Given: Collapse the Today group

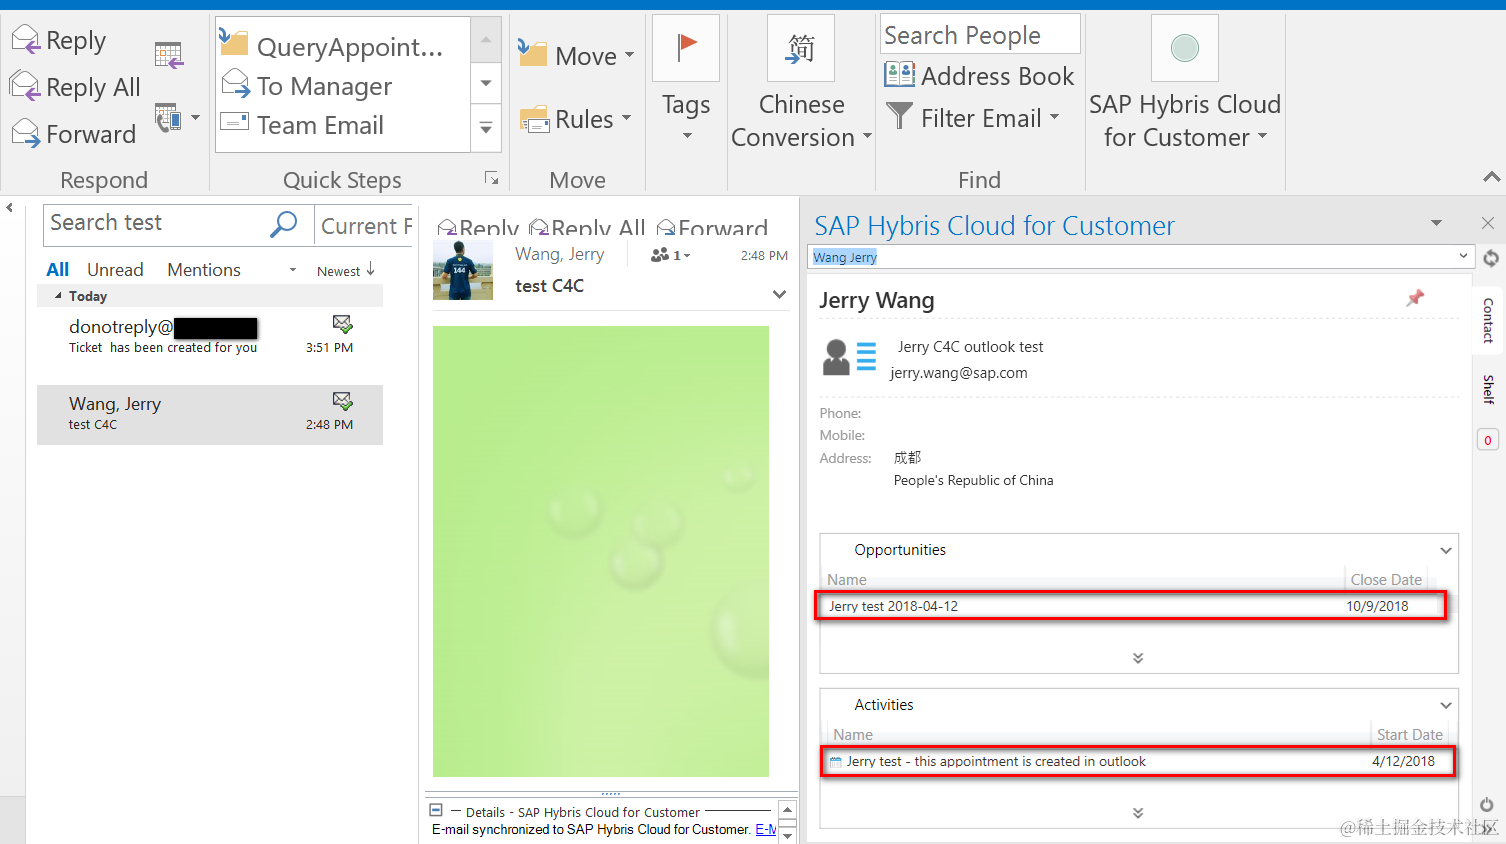Looking at the screenshot, I should (58, 296).
